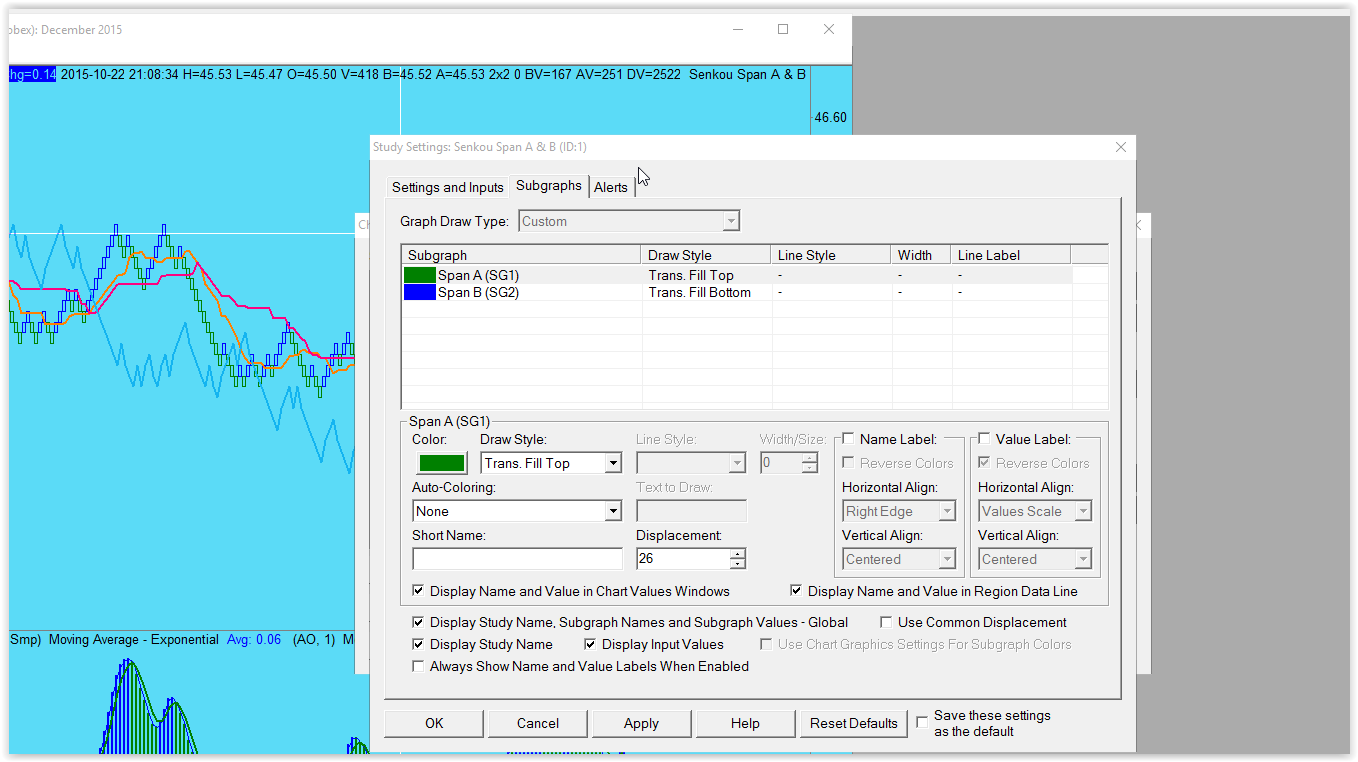Click into the Short Name text field

point(517,559)
